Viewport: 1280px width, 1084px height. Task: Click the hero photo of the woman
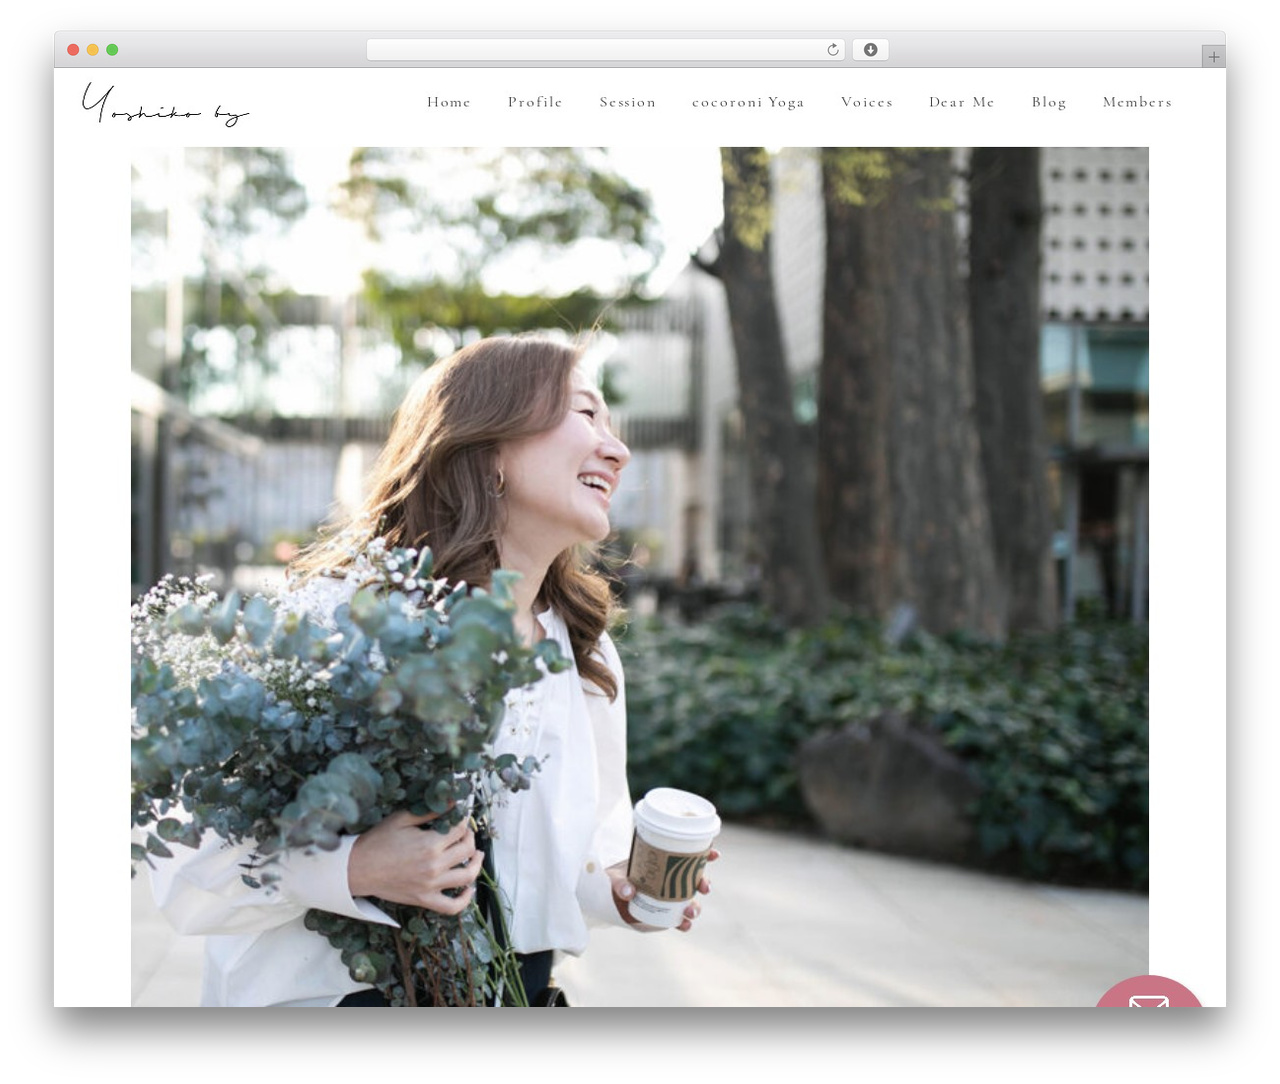(640, 577)
